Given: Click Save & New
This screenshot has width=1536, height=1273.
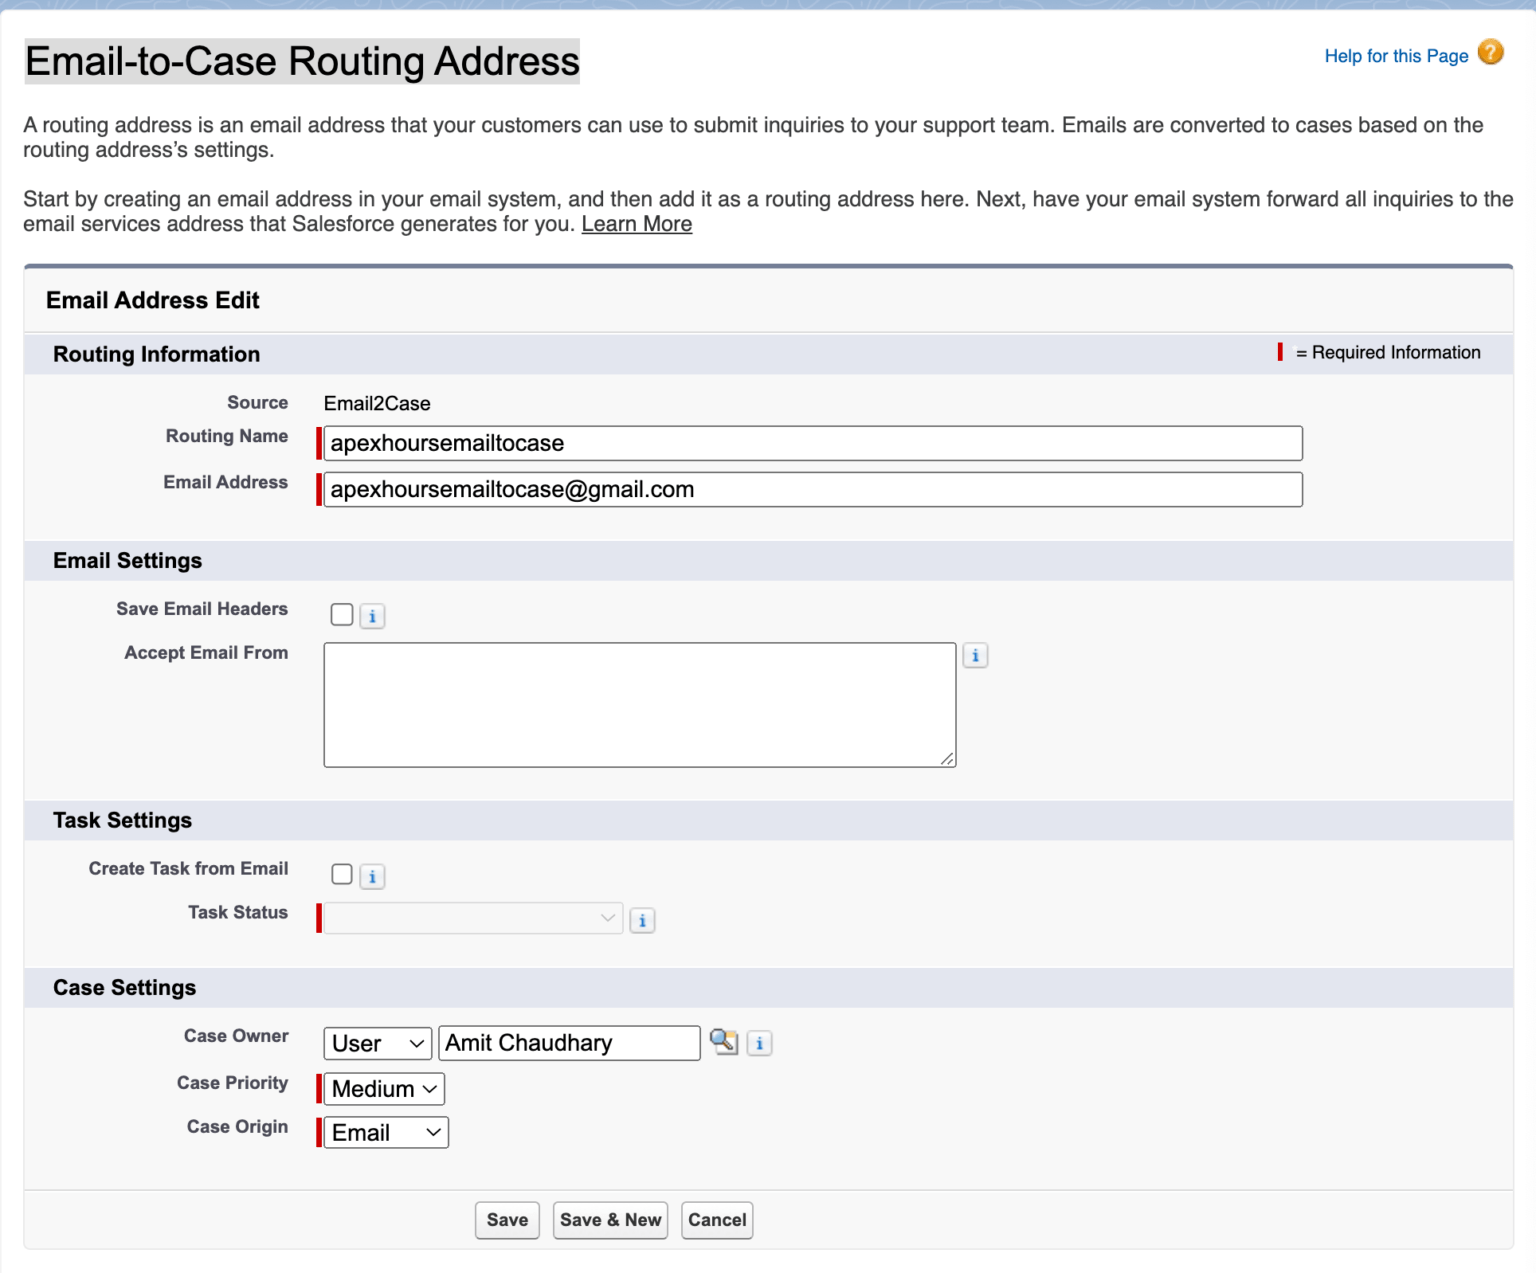Looking at the screenshot, I should point(610,1220).
